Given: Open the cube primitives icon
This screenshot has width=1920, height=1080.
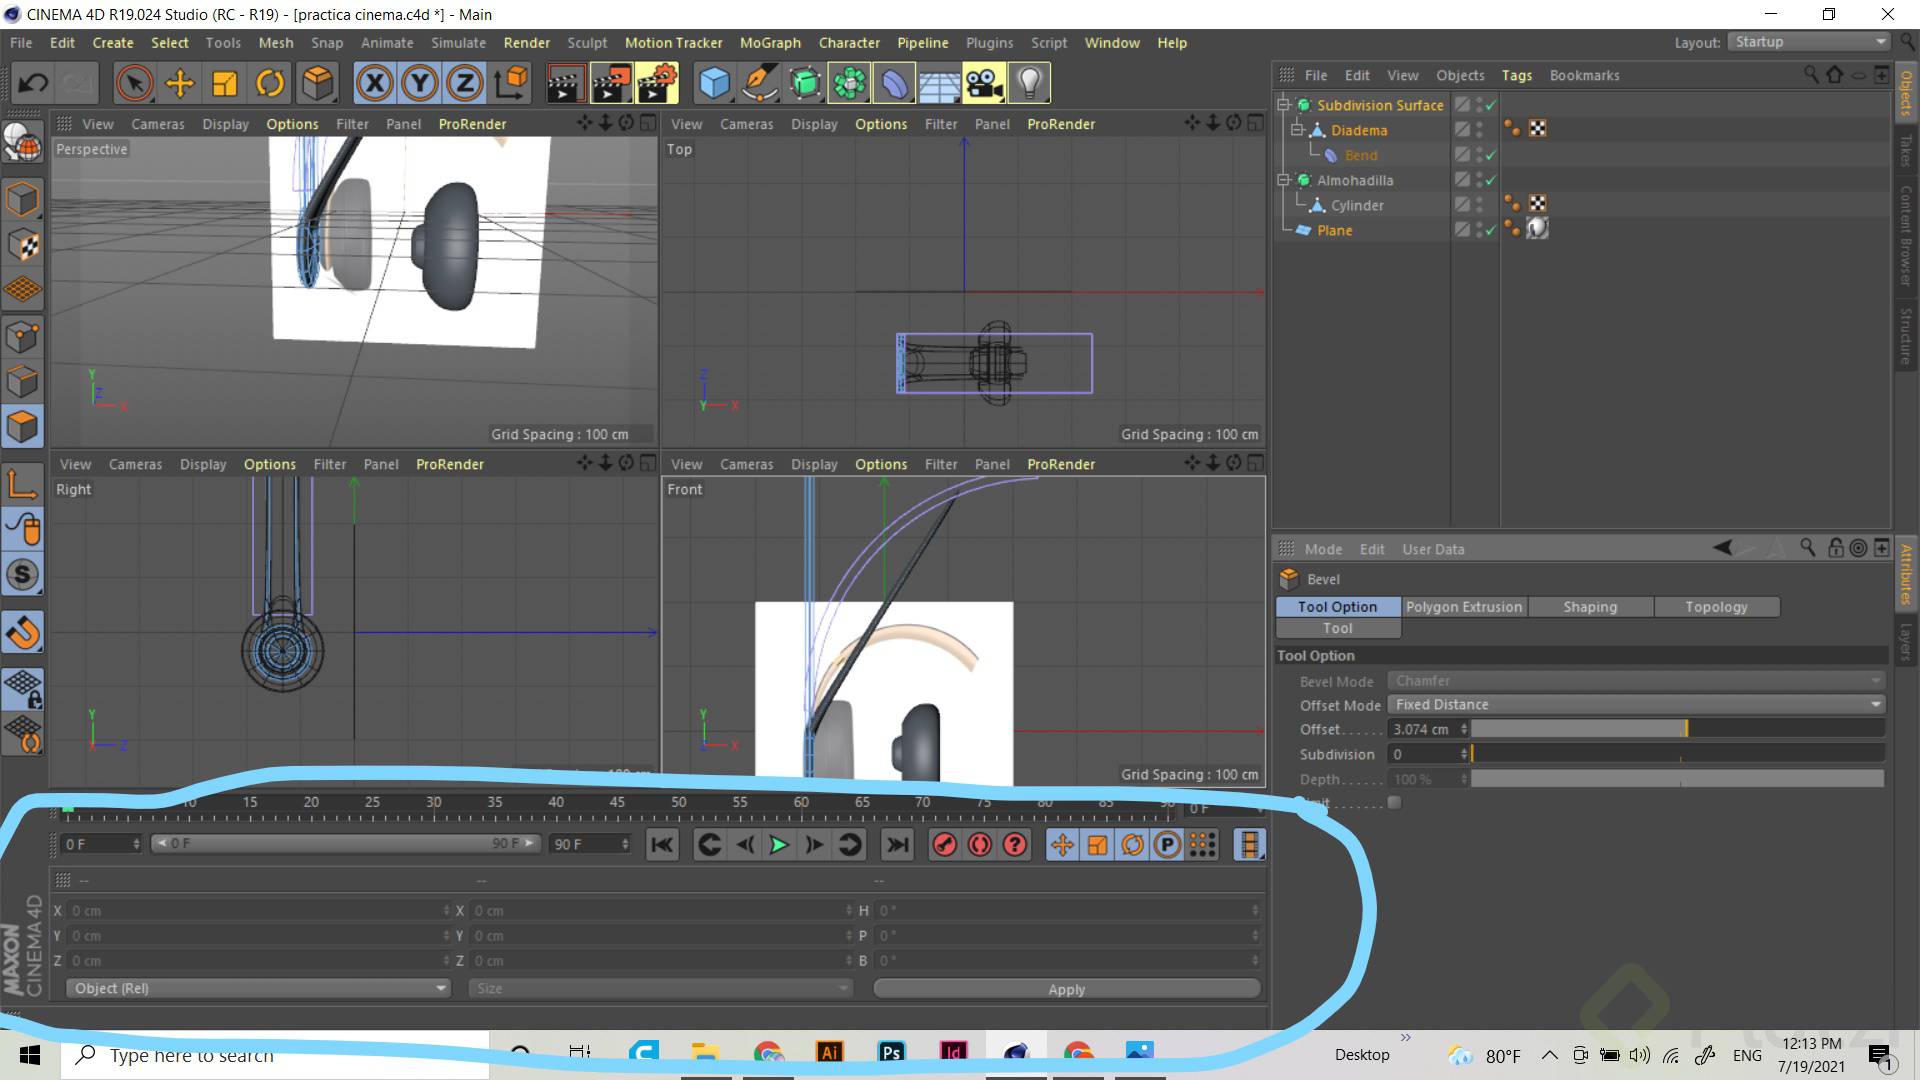Looking at the screenshot, I should 714,83.
